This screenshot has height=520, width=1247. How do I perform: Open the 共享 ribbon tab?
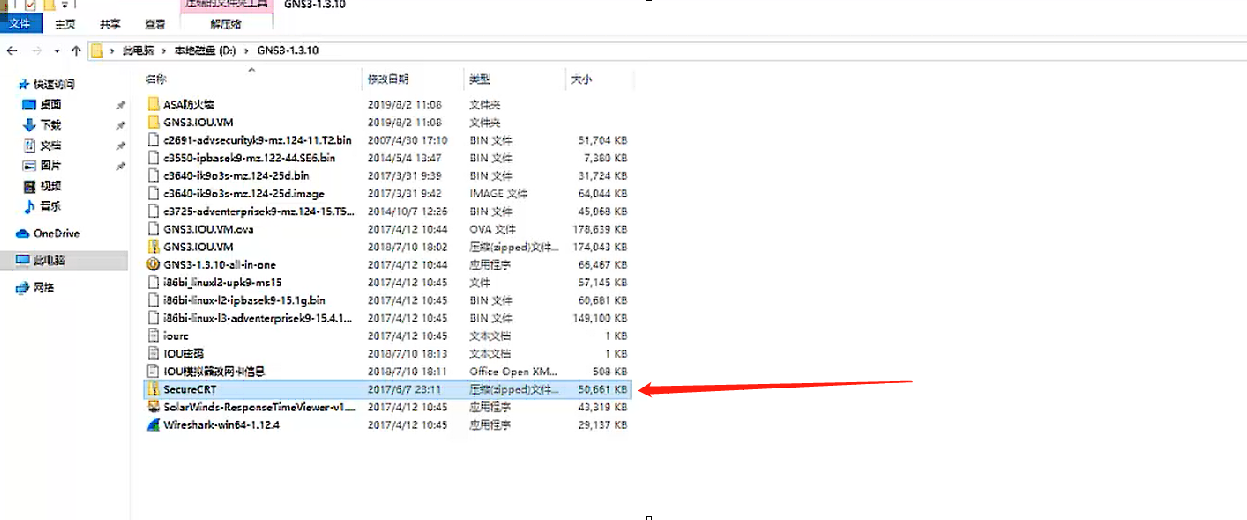(x=110, y=23)
